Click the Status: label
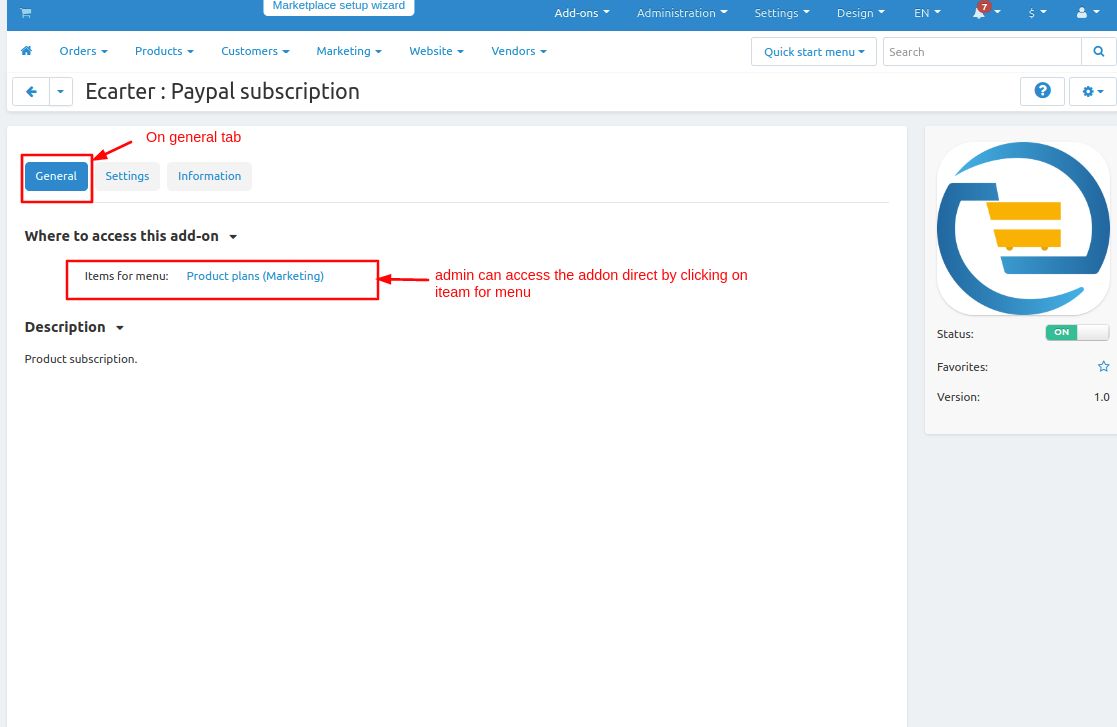1117x727 pixels. pos(955,334)
